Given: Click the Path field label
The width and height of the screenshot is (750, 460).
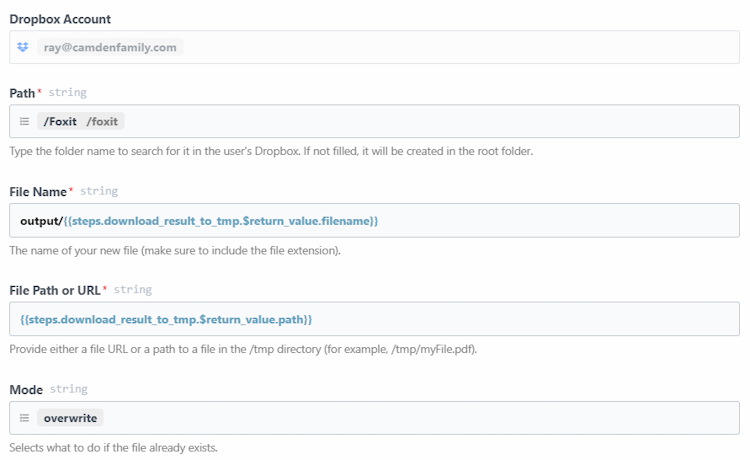Looking at the screenshot, I should click(x=22, y=92).
